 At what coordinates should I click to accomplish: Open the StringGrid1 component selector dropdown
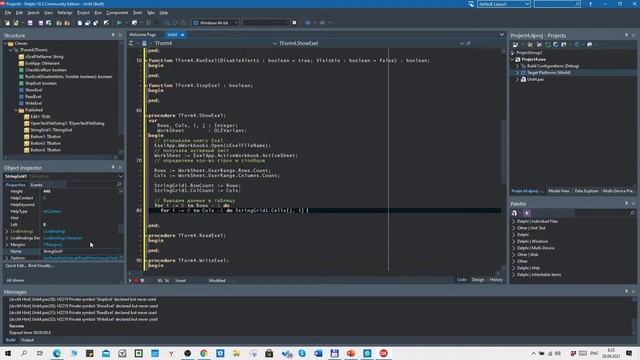click(x=120, y=176)
